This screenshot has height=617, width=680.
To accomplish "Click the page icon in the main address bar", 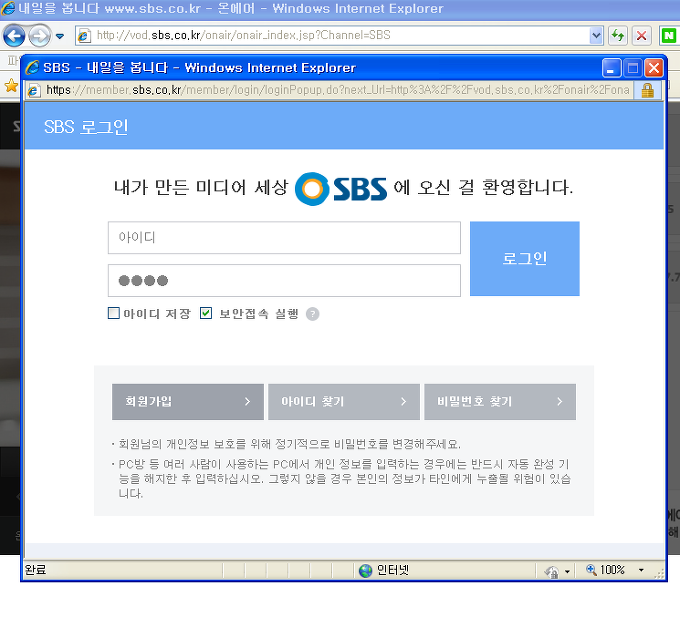I will click(83, 36).
